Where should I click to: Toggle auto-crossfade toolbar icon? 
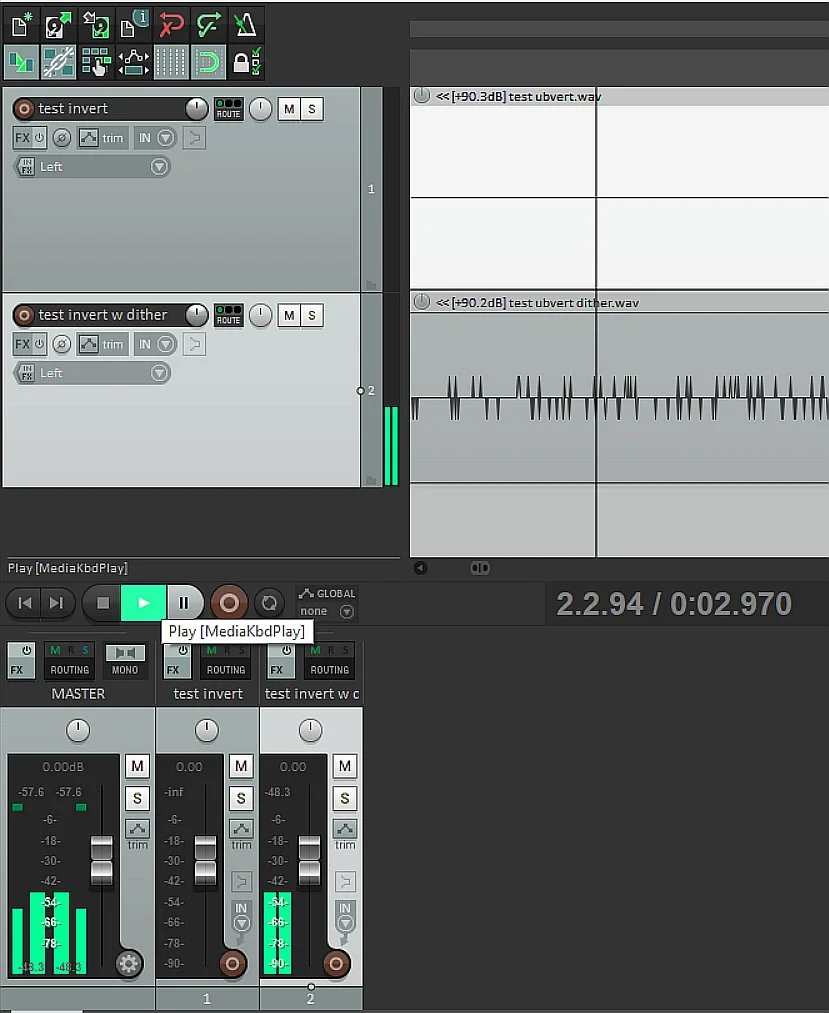pyautogui.click(x=21, y=63)
